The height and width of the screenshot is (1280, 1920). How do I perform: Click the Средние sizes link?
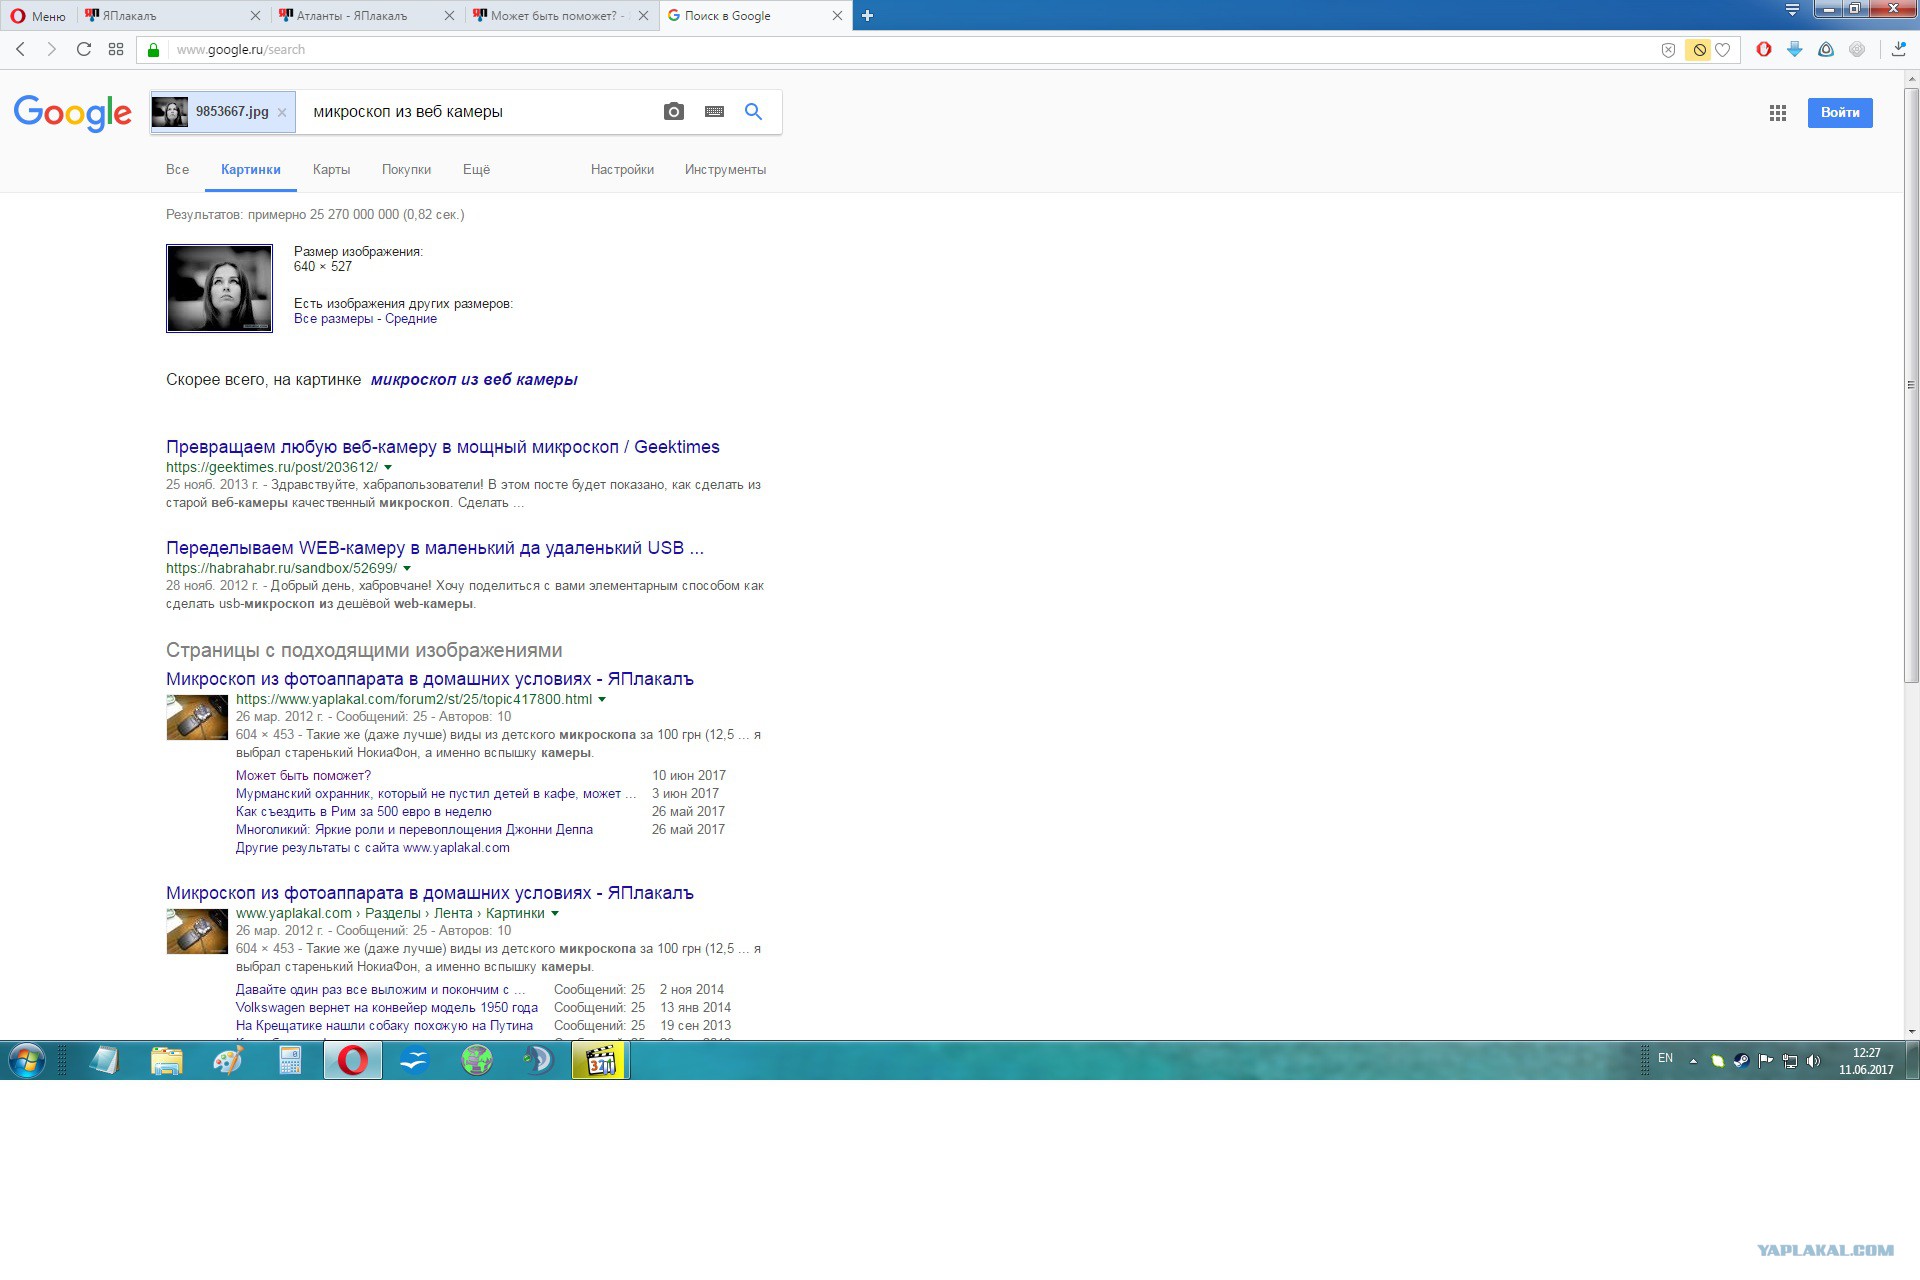(x=411, y=319)
